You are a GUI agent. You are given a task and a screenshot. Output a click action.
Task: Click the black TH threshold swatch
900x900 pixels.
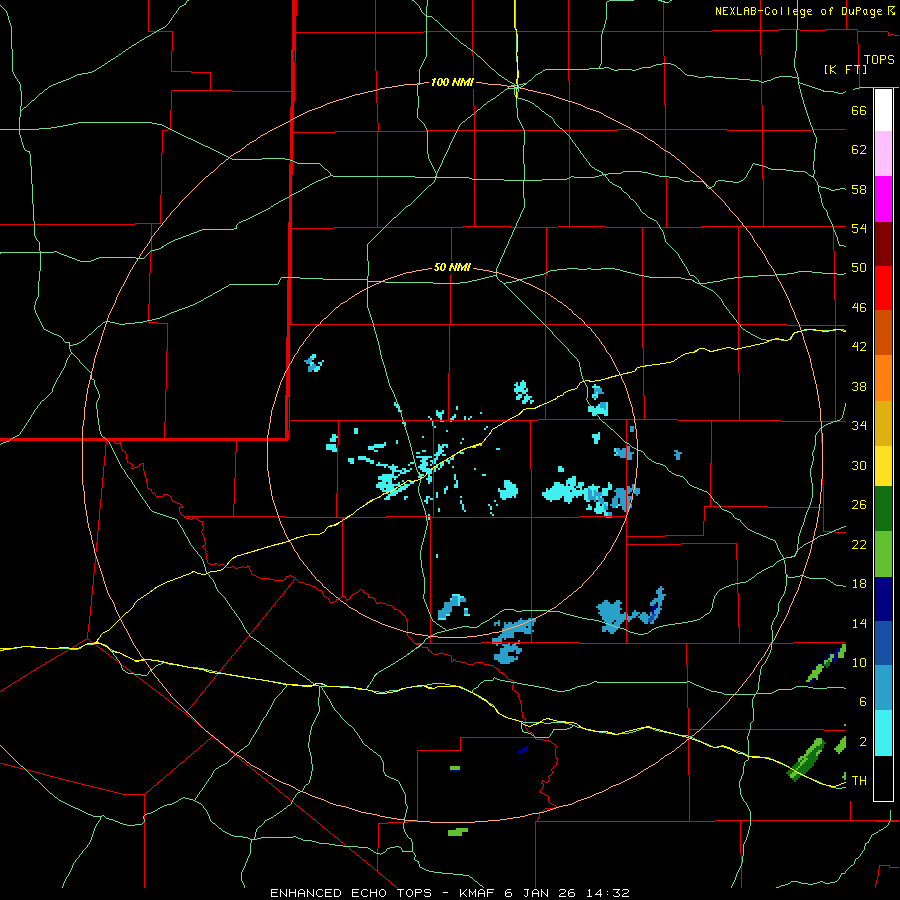(x=883, y=778)
